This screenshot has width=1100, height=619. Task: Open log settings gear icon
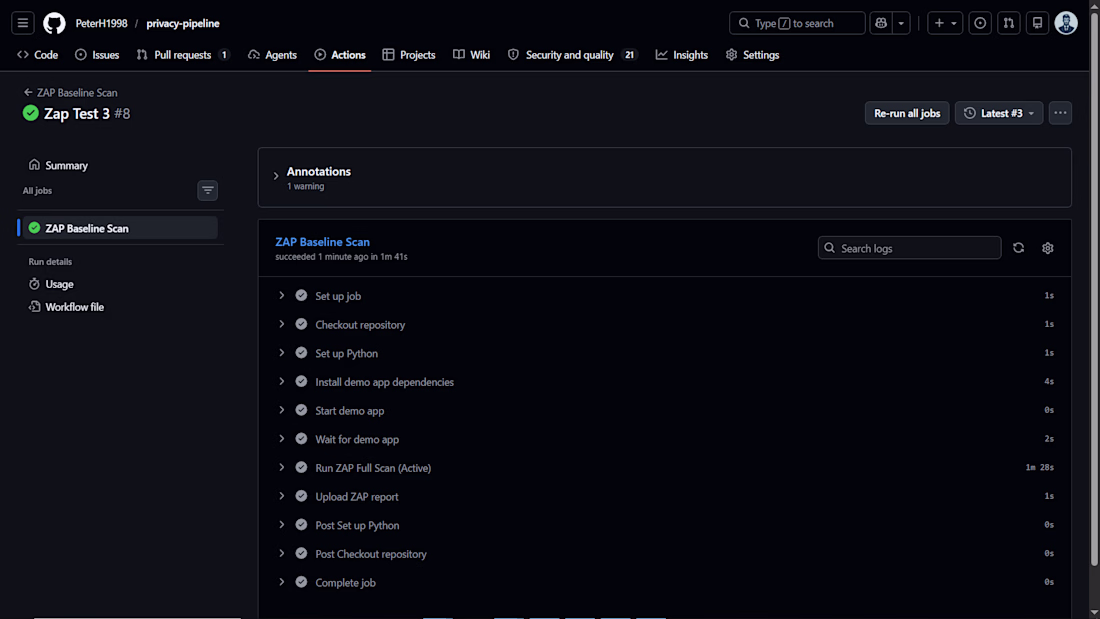[x=1047, y=248]
